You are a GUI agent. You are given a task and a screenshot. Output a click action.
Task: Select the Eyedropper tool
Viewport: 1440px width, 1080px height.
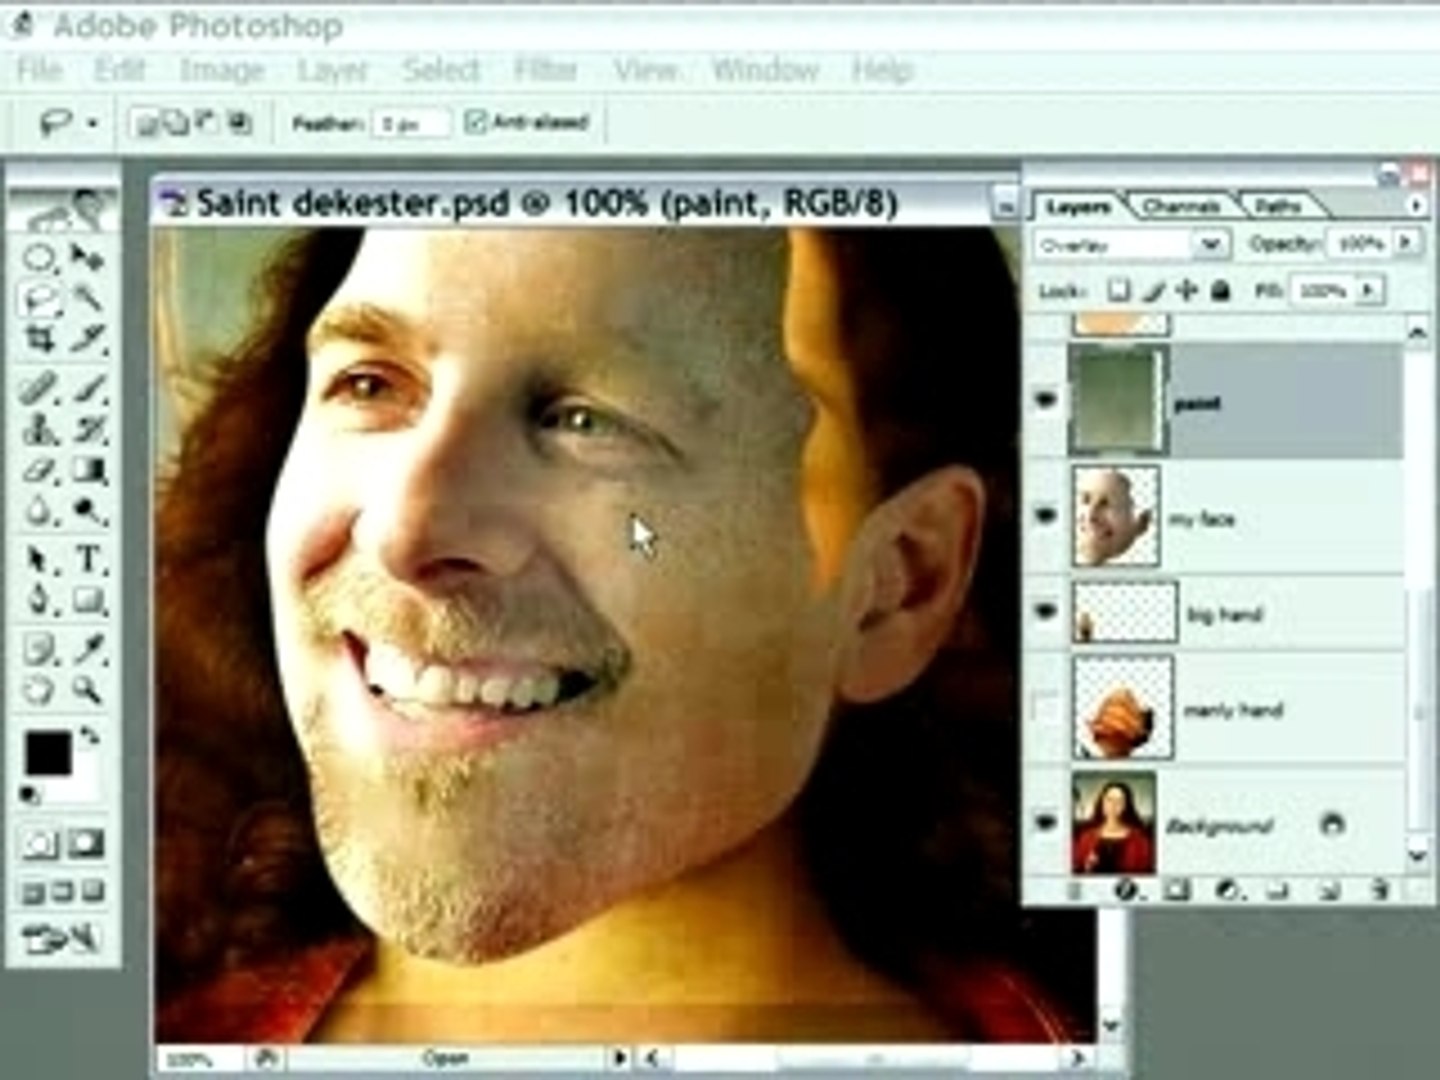(x=88, y=650)
